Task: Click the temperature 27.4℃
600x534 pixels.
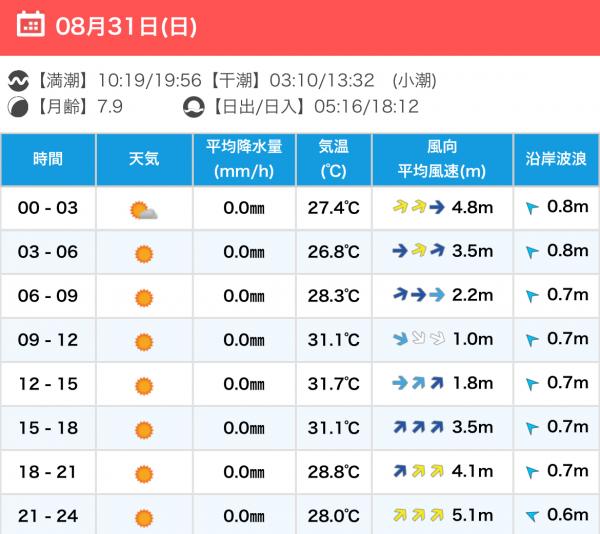Action: click(x=334, y=208)
